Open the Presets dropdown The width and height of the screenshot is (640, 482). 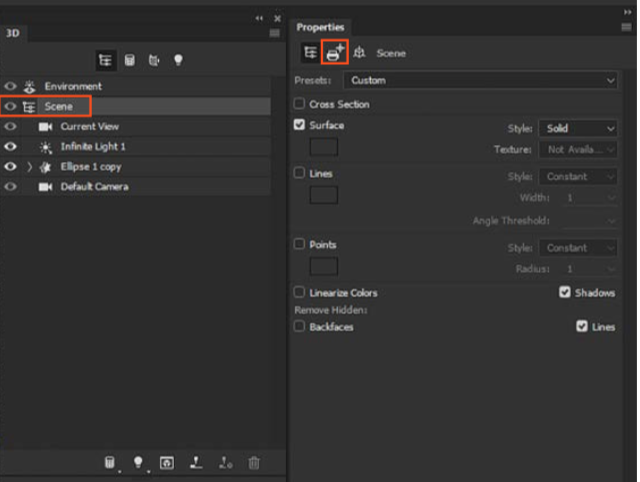coord(480,80)
